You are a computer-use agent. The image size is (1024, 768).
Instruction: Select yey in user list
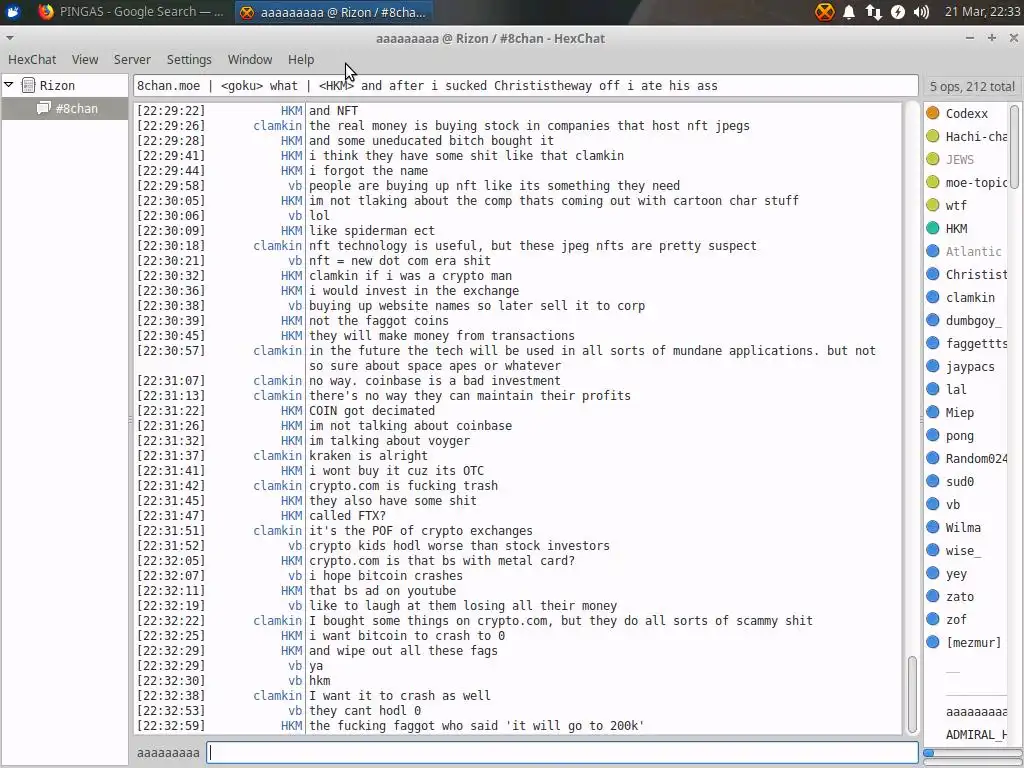coord(967,573)
